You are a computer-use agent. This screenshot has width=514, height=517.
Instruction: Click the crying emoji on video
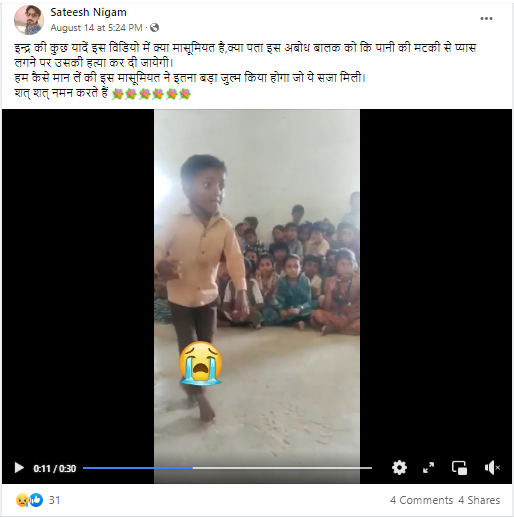200,363
